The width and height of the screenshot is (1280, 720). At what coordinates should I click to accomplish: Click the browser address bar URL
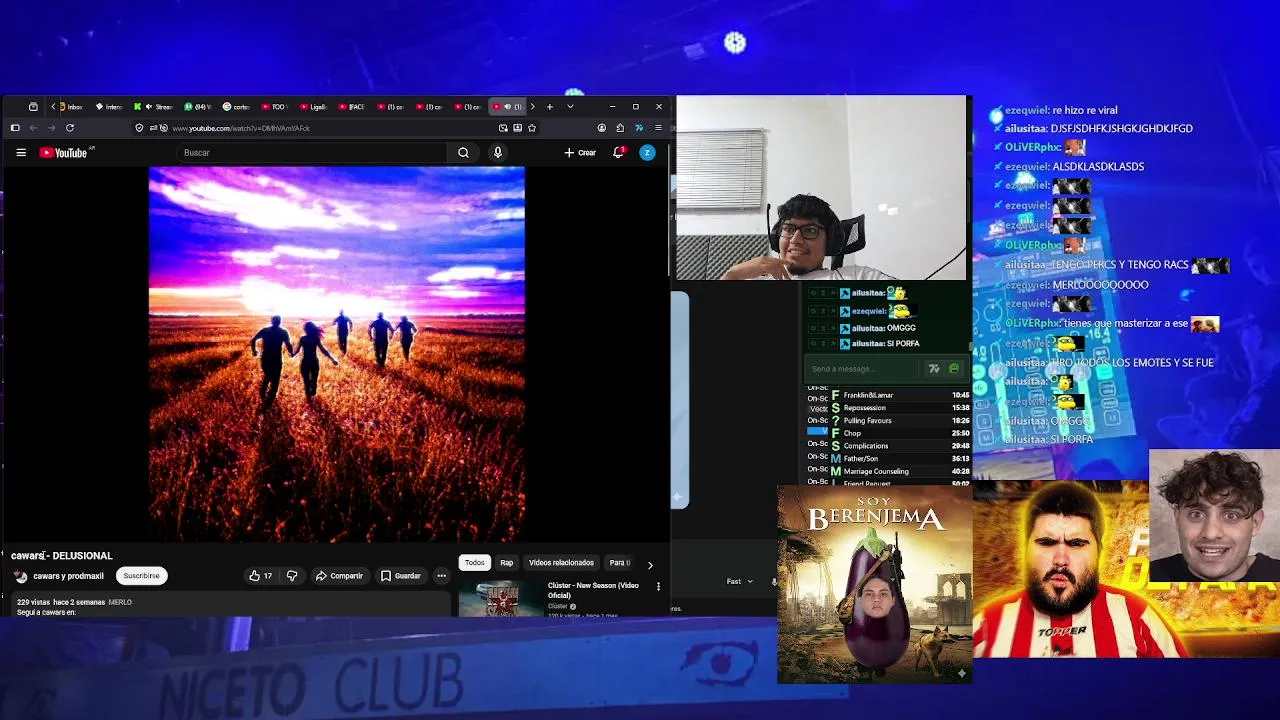click(241, 128)
